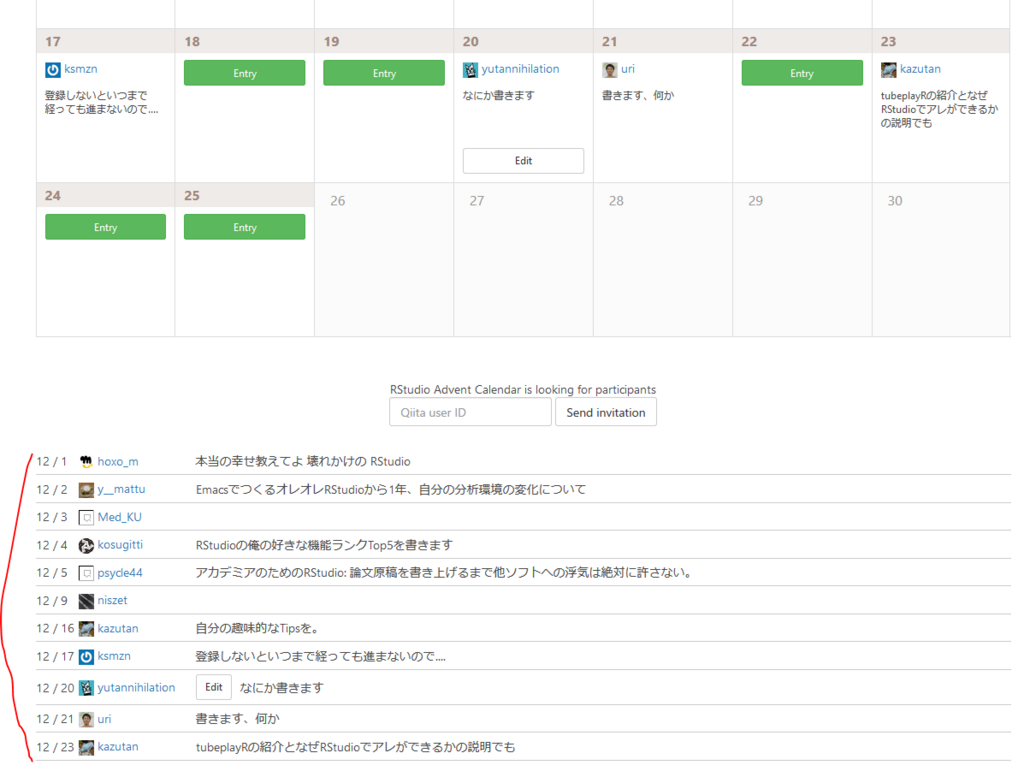Open kazutan link in day 23 cell
The image size is (1024, 777).
pyautogui.click(x=920, y=69)
